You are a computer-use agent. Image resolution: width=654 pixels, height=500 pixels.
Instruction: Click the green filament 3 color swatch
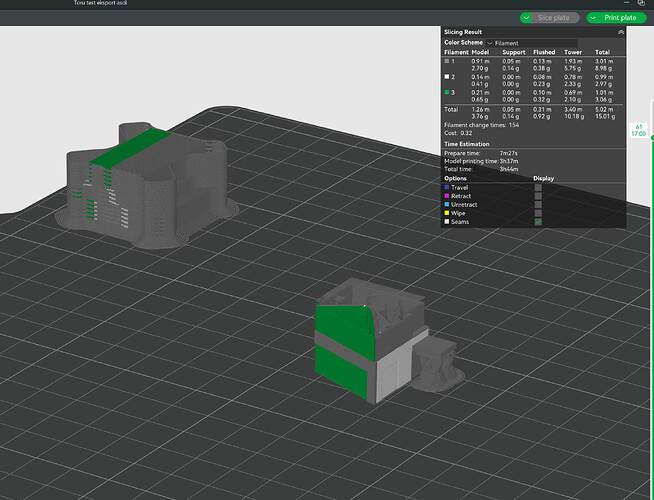(447, 92)
